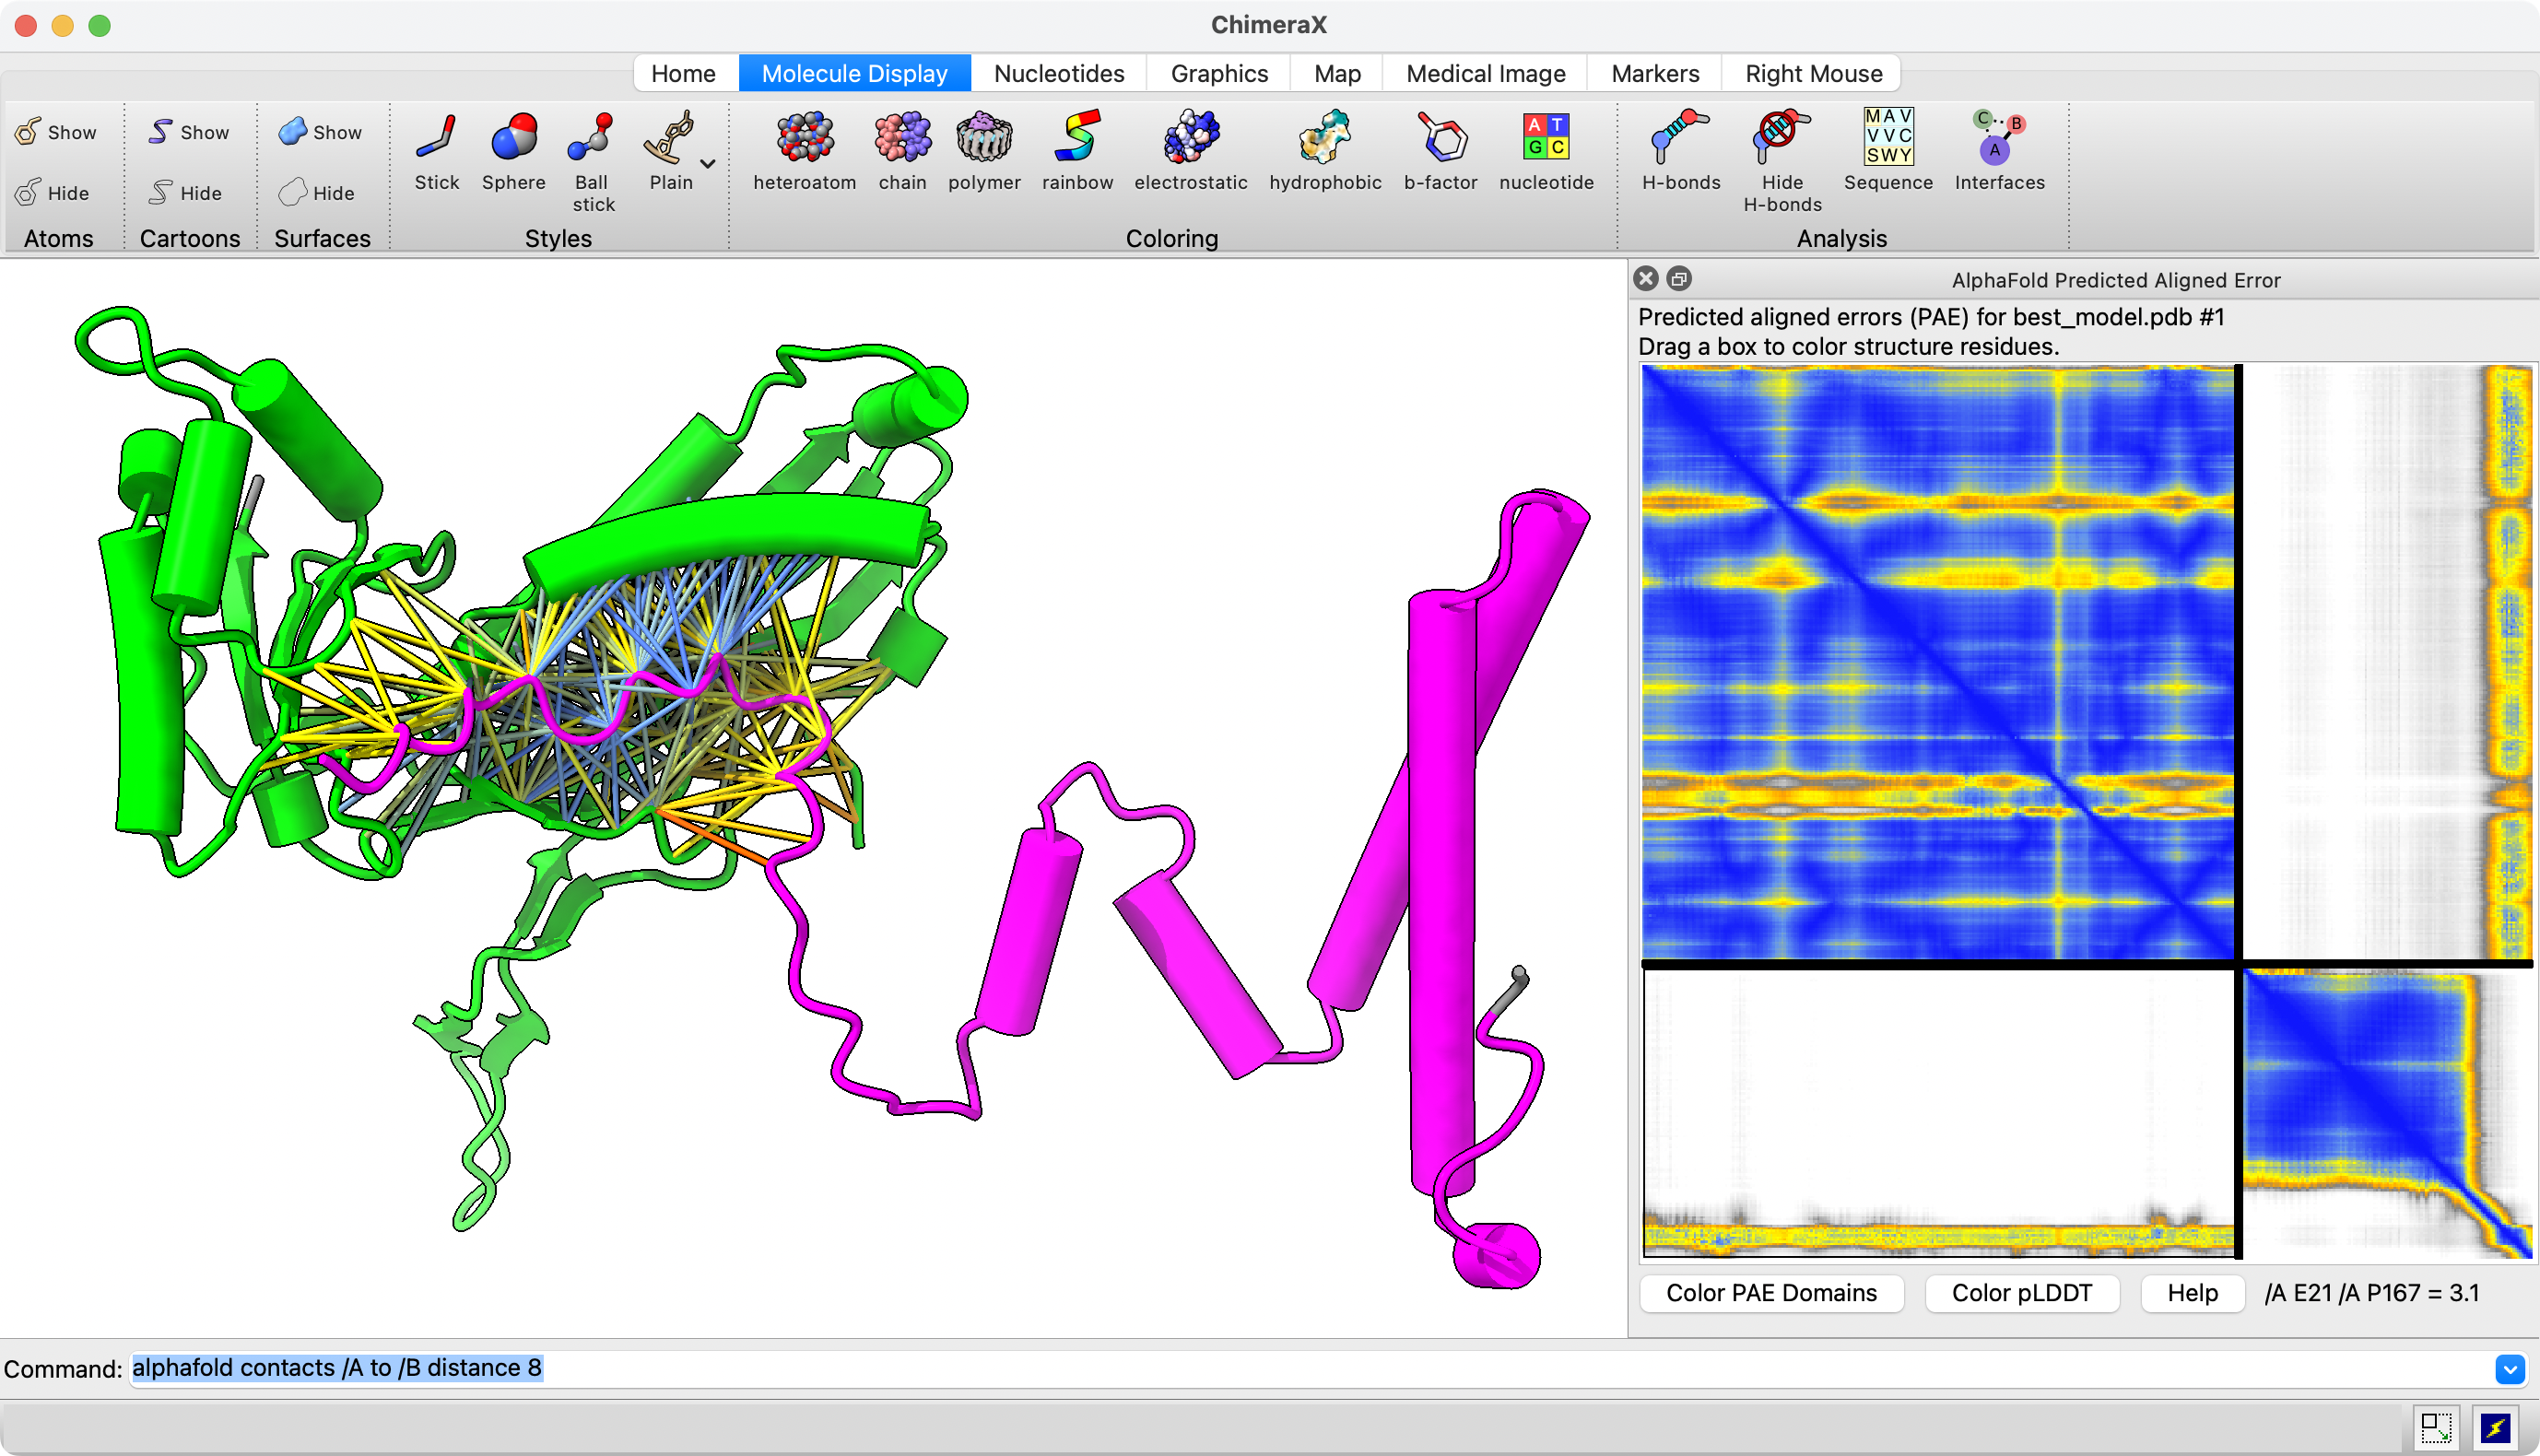Image resolution: width=2540 pixels, height=1456 pixels.
Task: Color by b-factor
Action: tap(1440, 151)
